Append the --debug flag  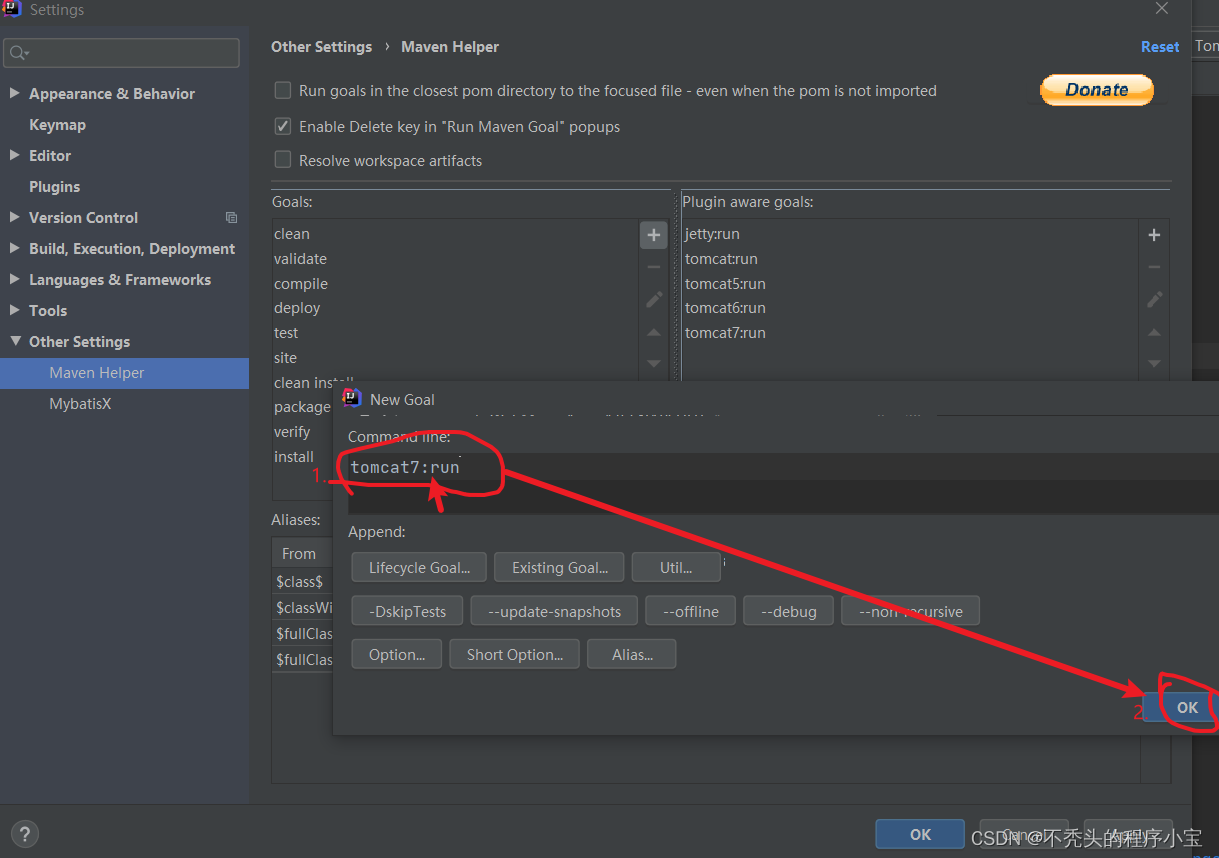(788, 611)
